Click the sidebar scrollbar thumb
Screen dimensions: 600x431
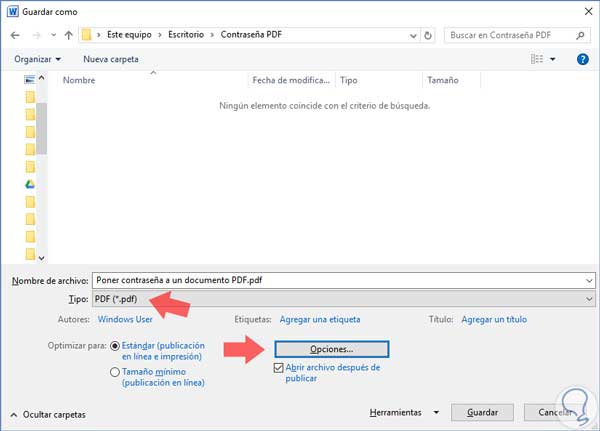coord(41,128)
